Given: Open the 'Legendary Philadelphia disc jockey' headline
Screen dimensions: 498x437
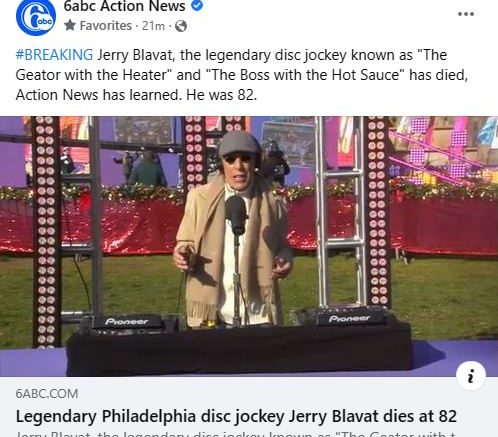Looking at the screenshot, I should 236,416.
